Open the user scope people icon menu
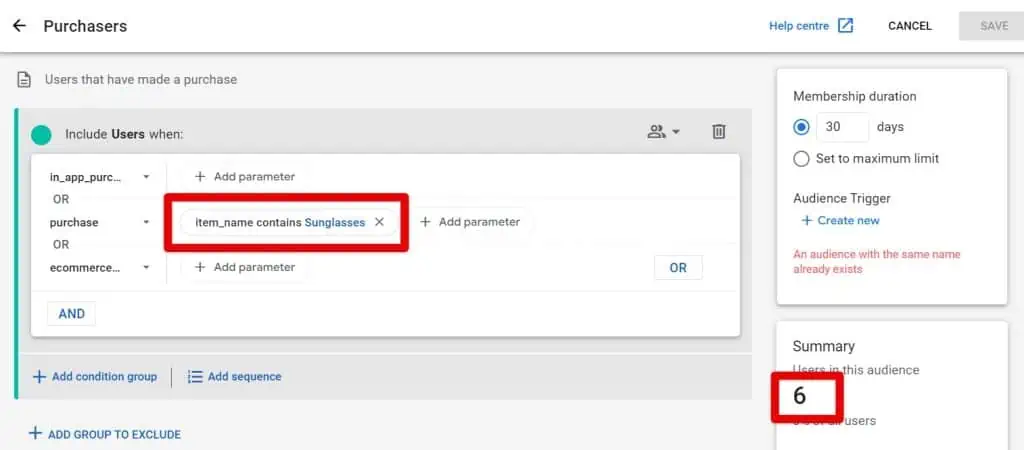Image resolution: width=1024 pixels, height=450 pixels. pos(663,132)
